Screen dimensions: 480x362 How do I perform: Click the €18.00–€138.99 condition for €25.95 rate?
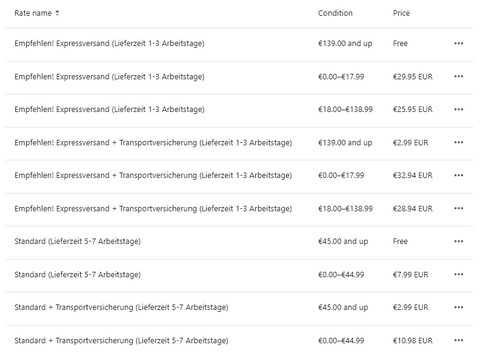345,109
